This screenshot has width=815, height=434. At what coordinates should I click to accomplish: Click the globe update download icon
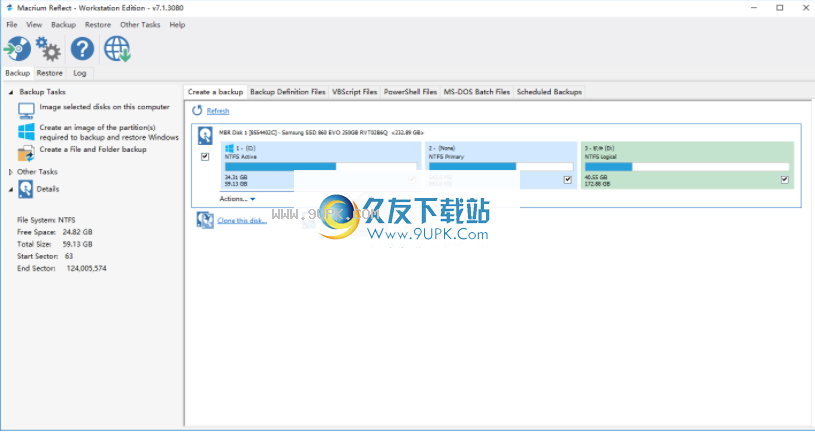point(117,49)
